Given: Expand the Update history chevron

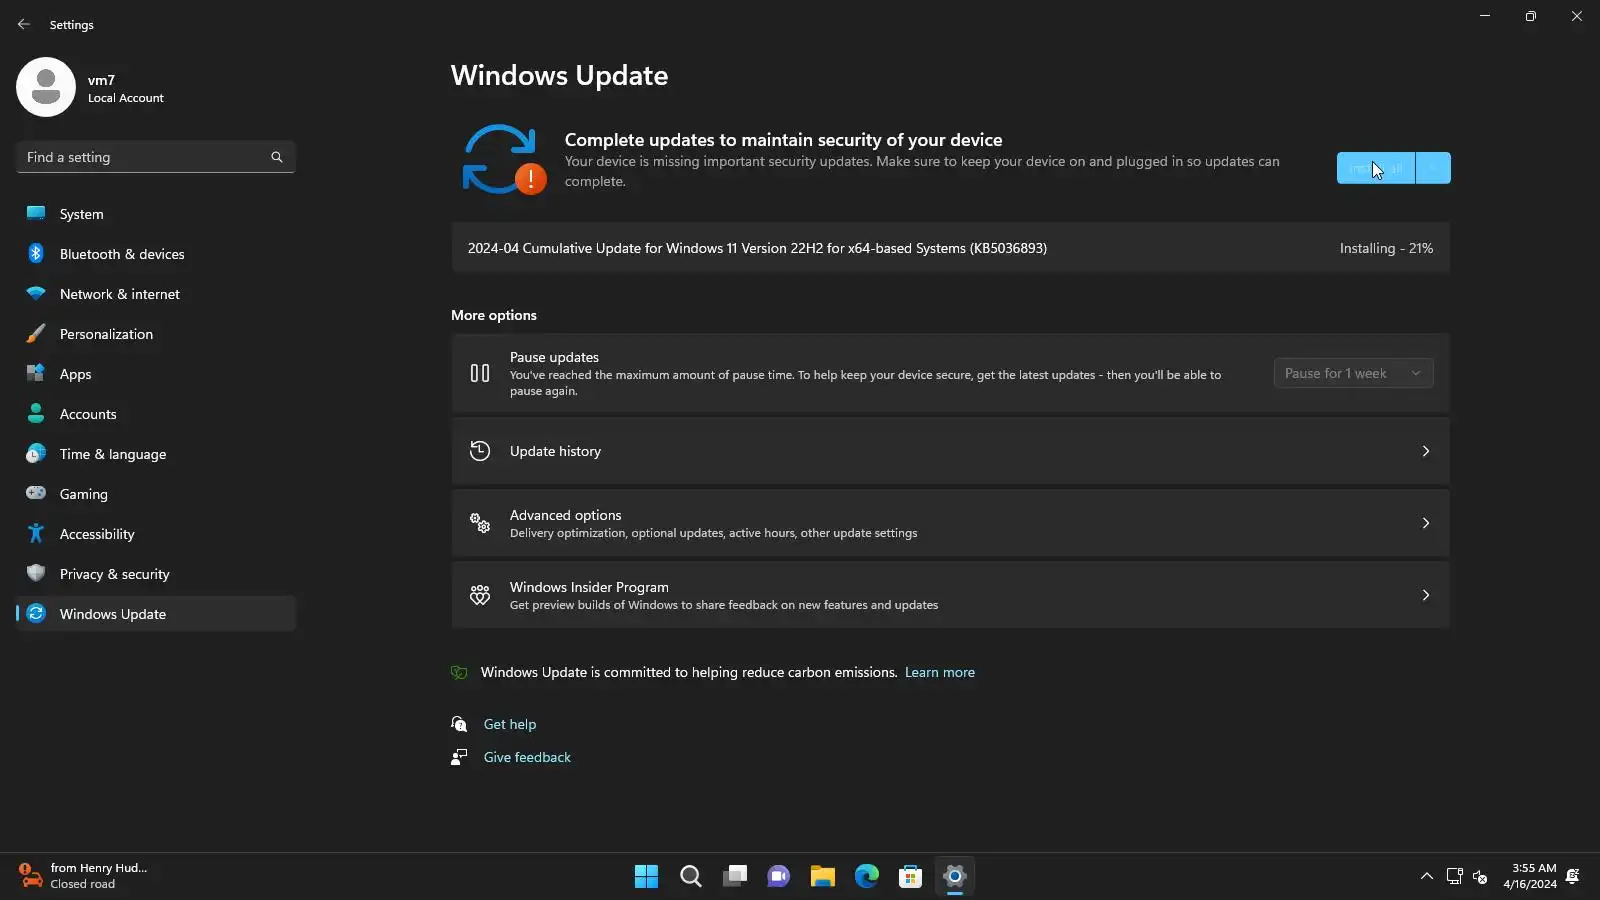Looking at the screenshot, I should coord(1426,451).
